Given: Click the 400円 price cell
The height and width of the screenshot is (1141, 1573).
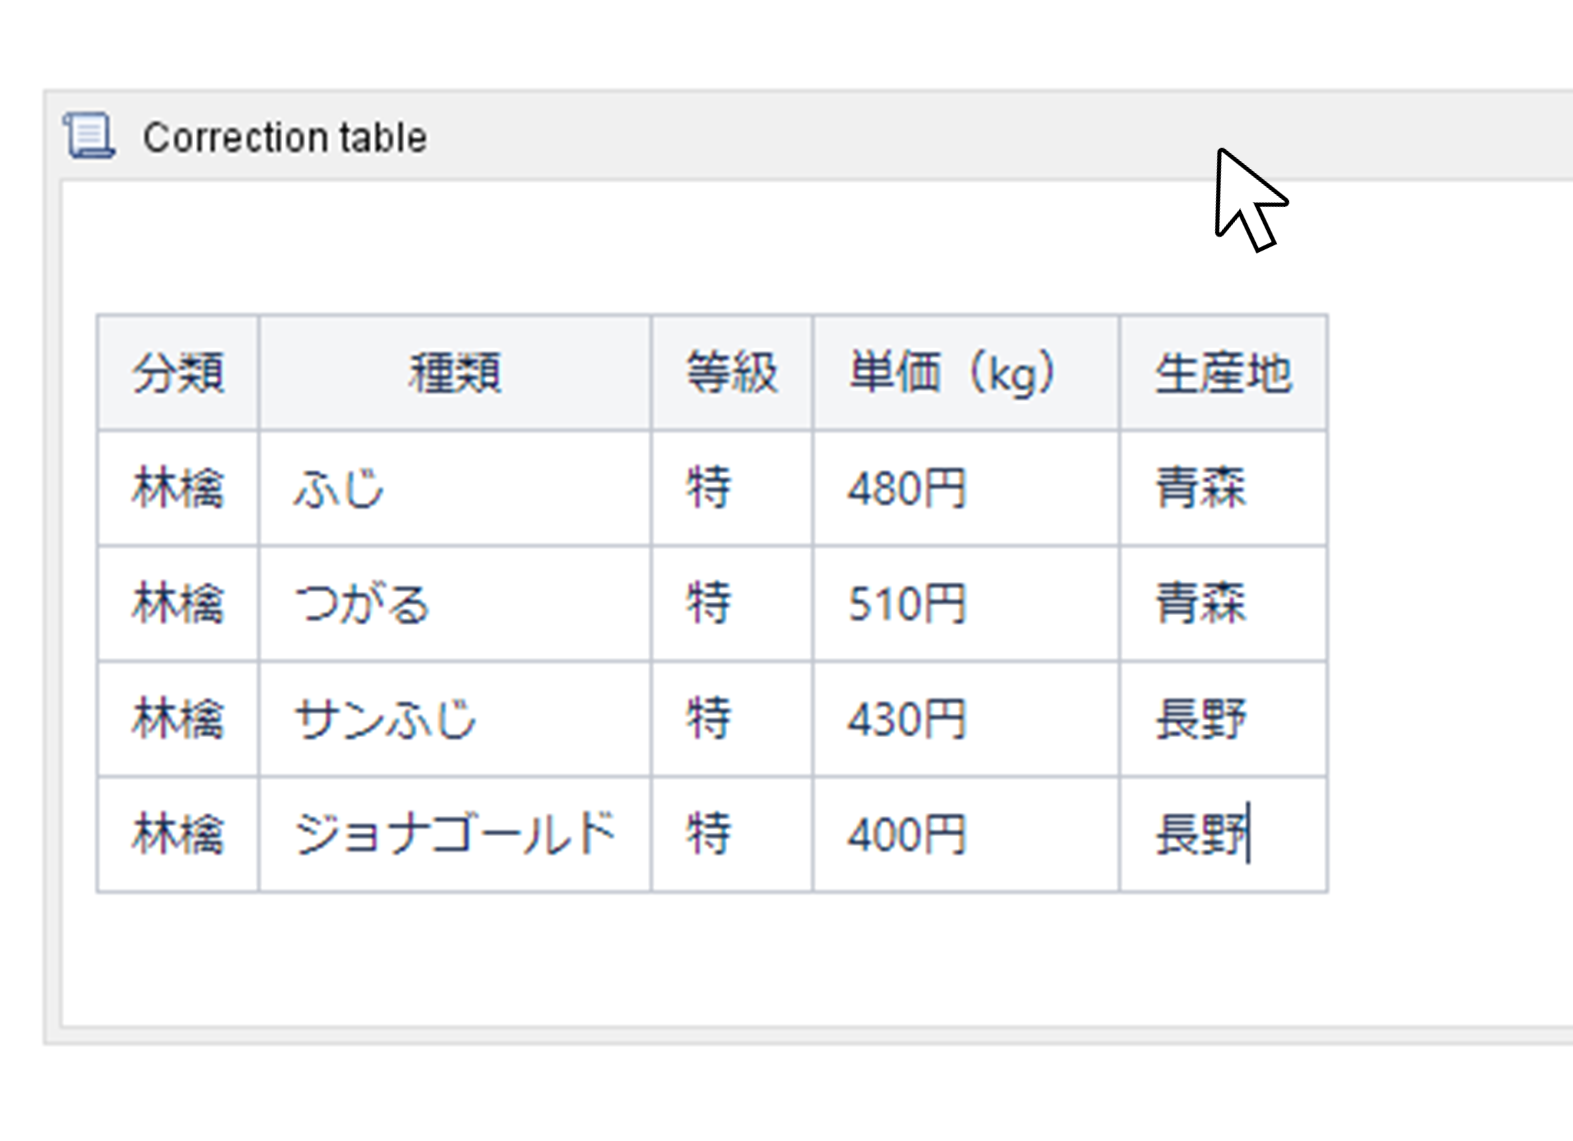Looking at the screenshot, I should 966,834.
